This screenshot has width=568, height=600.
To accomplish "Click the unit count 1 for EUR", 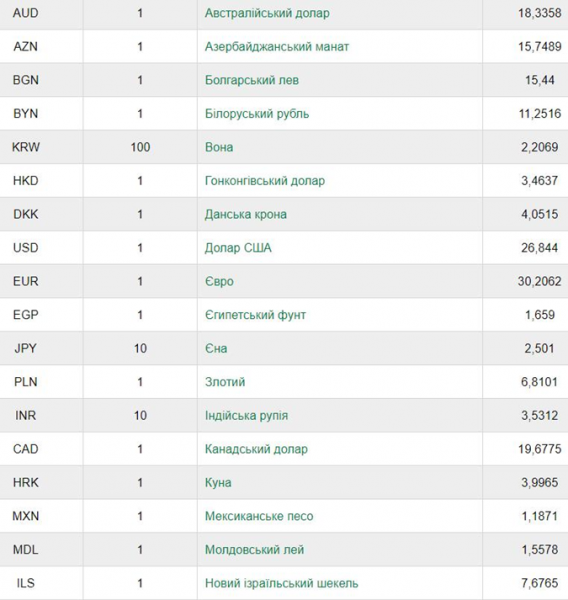I will point(140,281).
